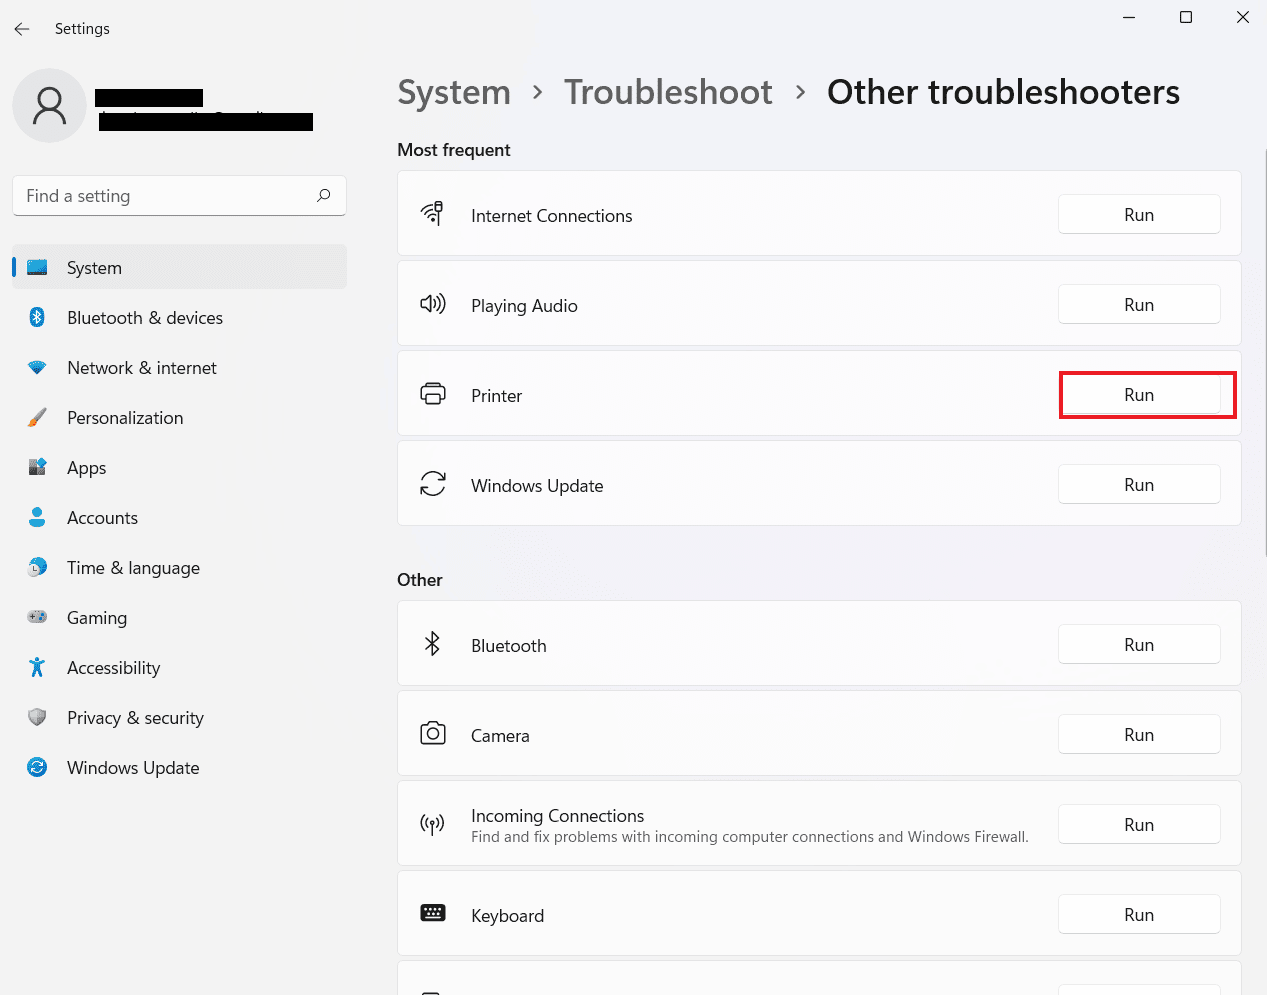Click the Windows Update sidebar icon
The image size is (1267, 995).
37,767
